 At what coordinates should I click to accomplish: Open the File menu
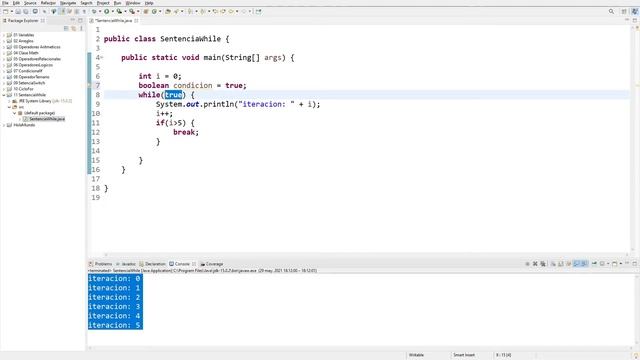(5, 3)
